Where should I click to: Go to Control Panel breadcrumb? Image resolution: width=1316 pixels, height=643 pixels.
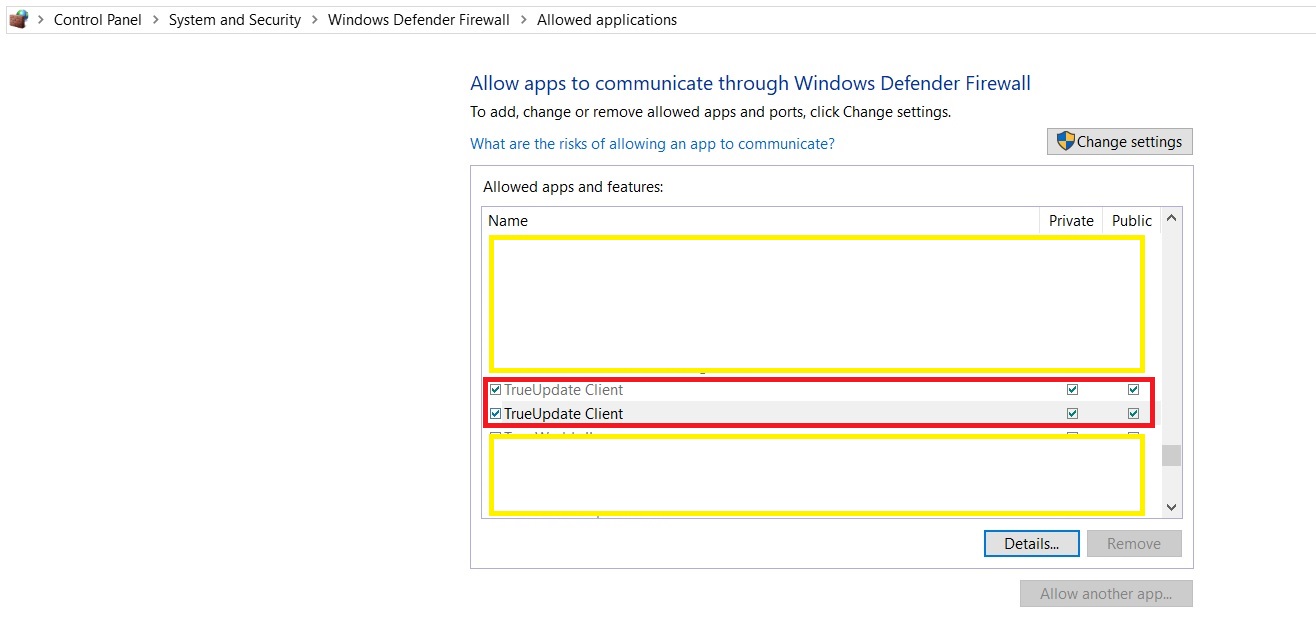[98, 20]
